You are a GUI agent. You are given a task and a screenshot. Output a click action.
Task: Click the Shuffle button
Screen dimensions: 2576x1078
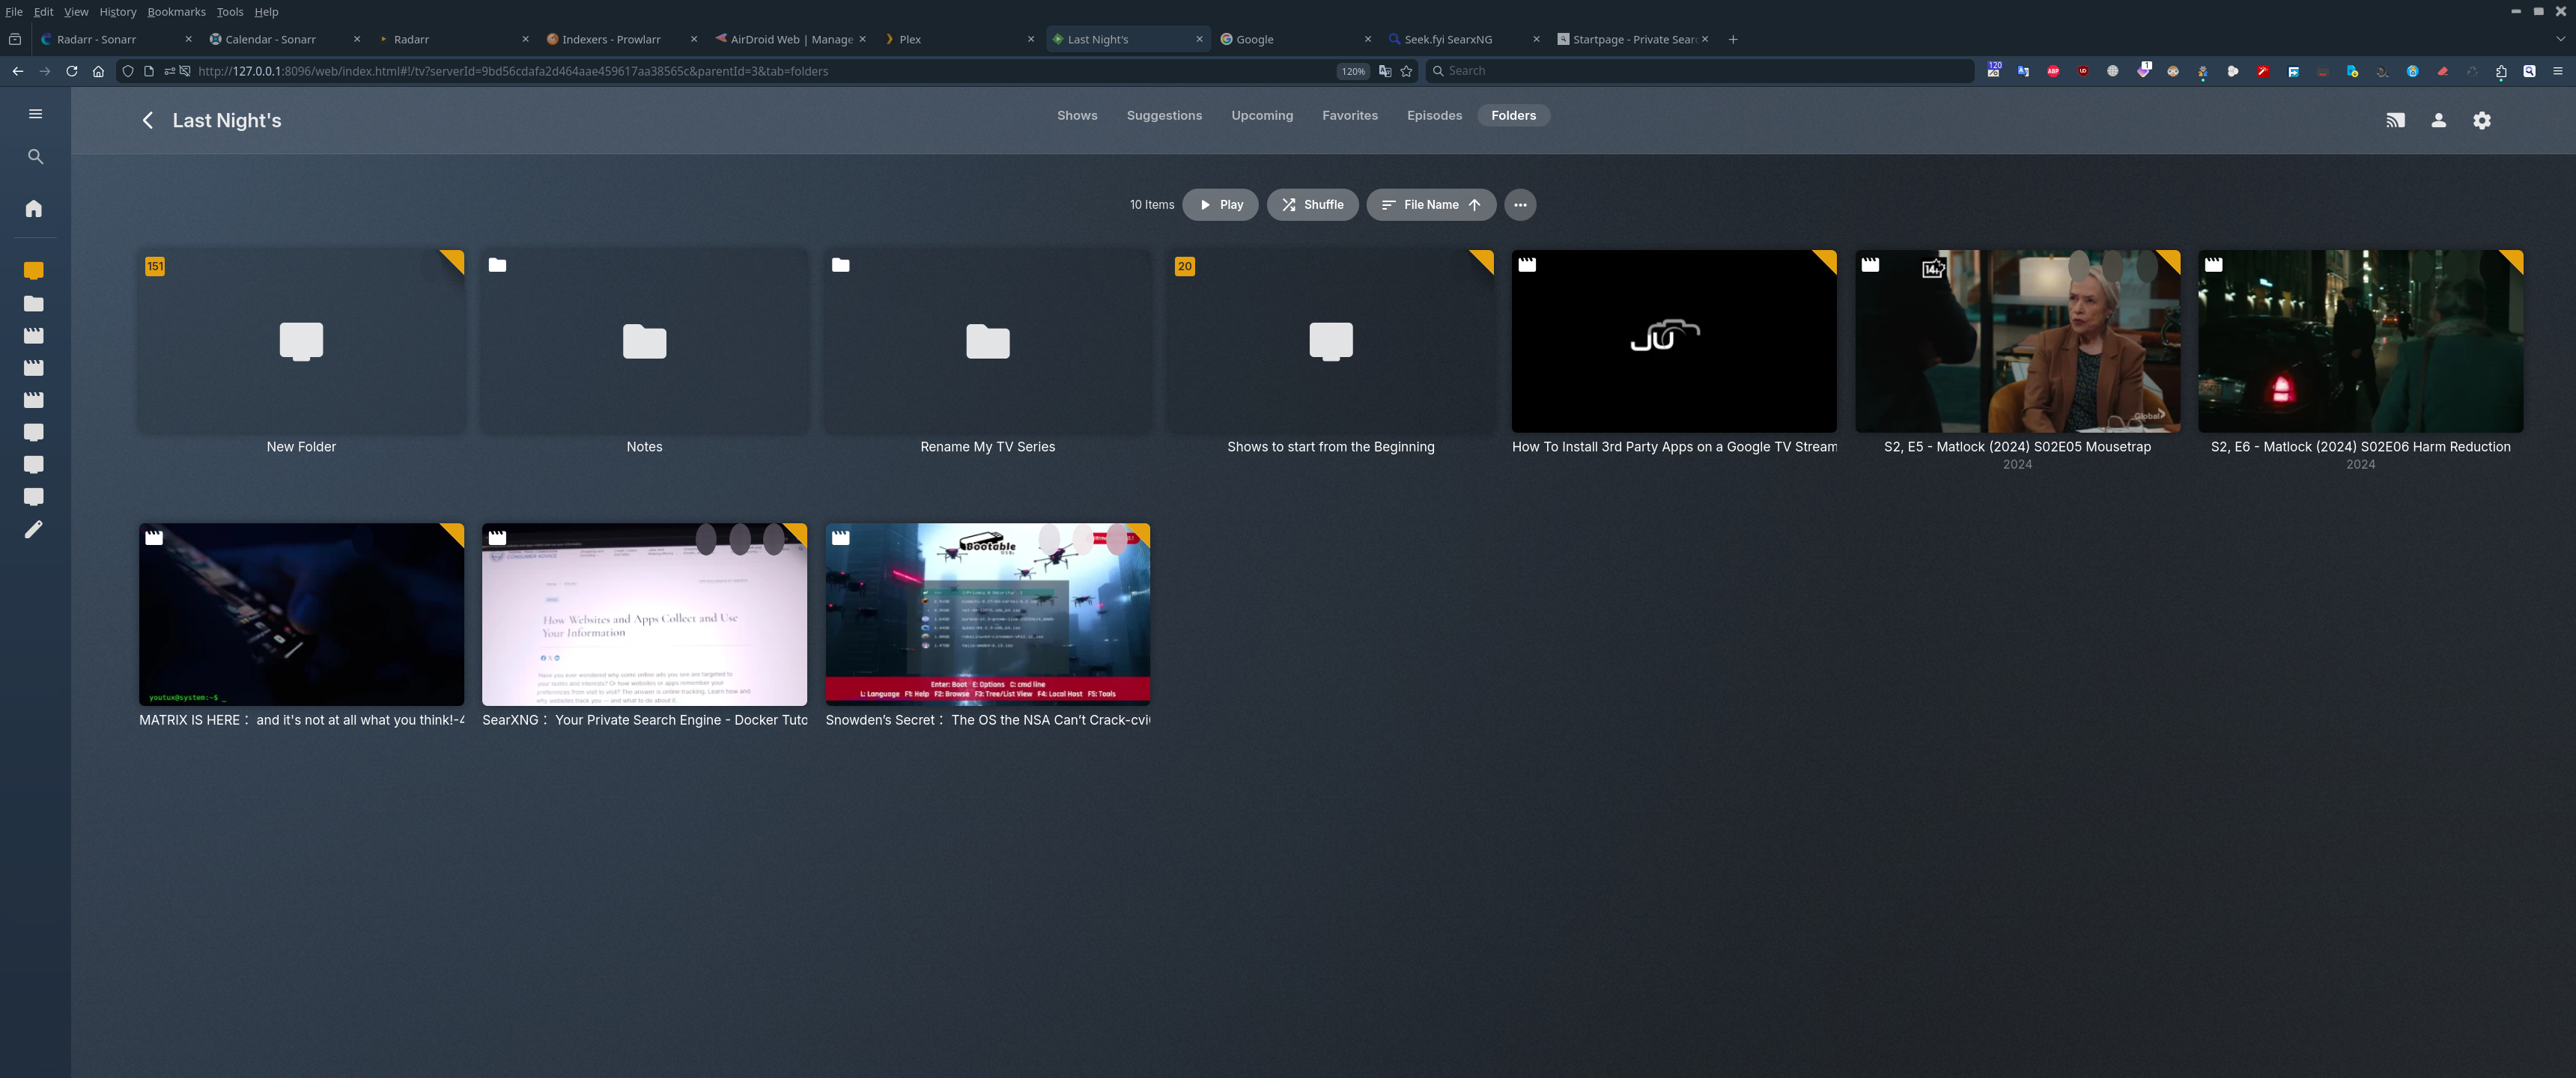pos(1312,205)
